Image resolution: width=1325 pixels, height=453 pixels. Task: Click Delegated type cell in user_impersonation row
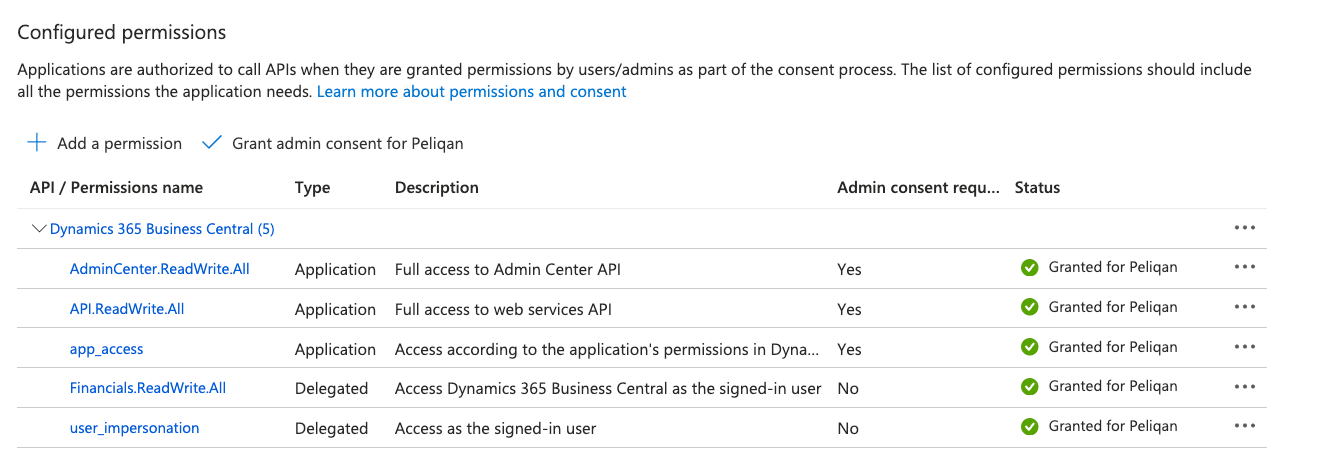(331, 428)
